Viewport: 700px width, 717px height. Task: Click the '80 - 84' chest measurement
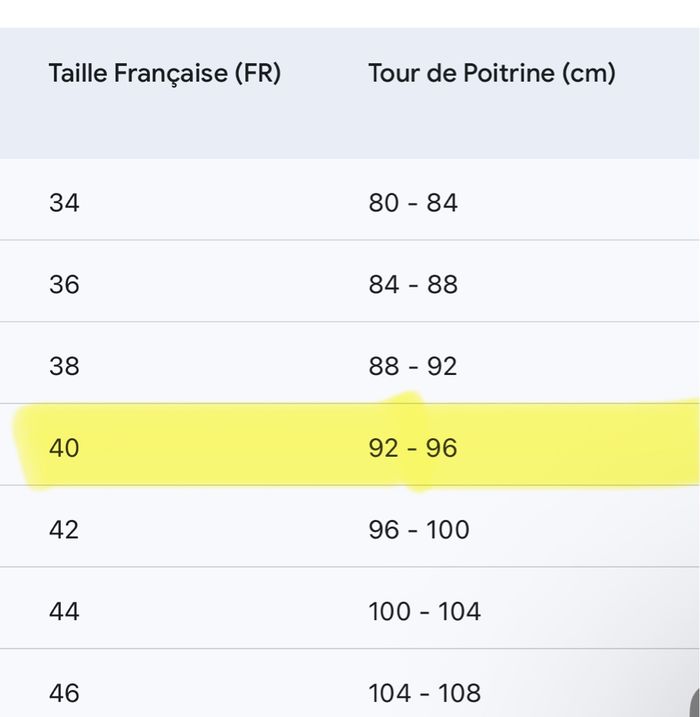click(412, 203)
